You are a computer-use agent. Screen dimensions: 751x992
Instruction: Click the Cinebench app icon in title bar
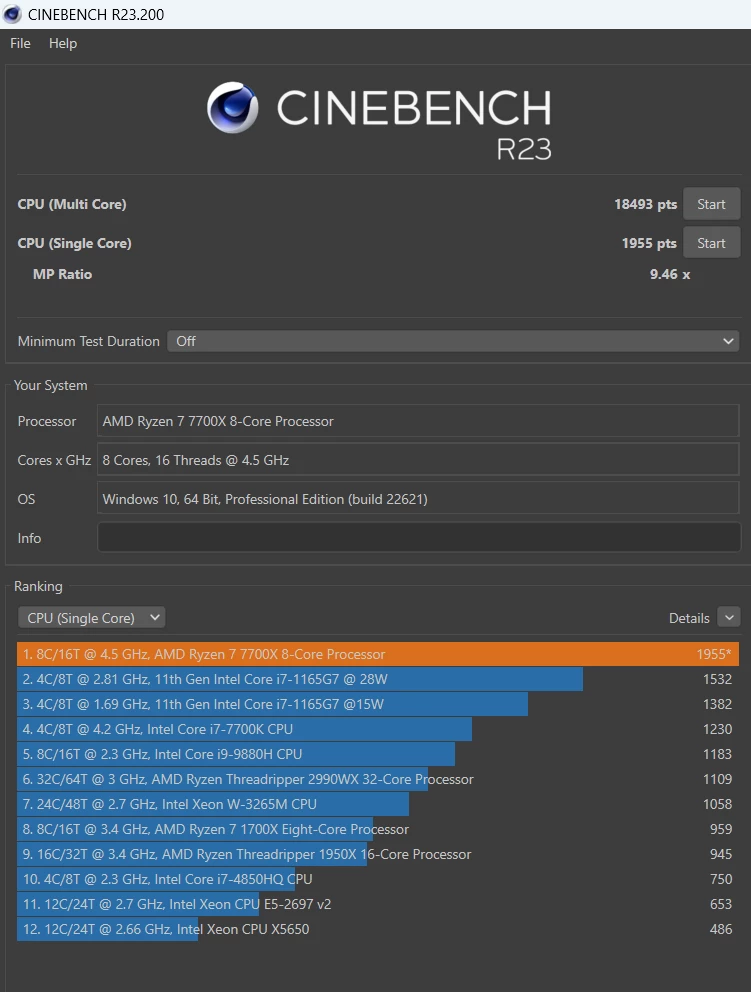click(x=11, y=14)
